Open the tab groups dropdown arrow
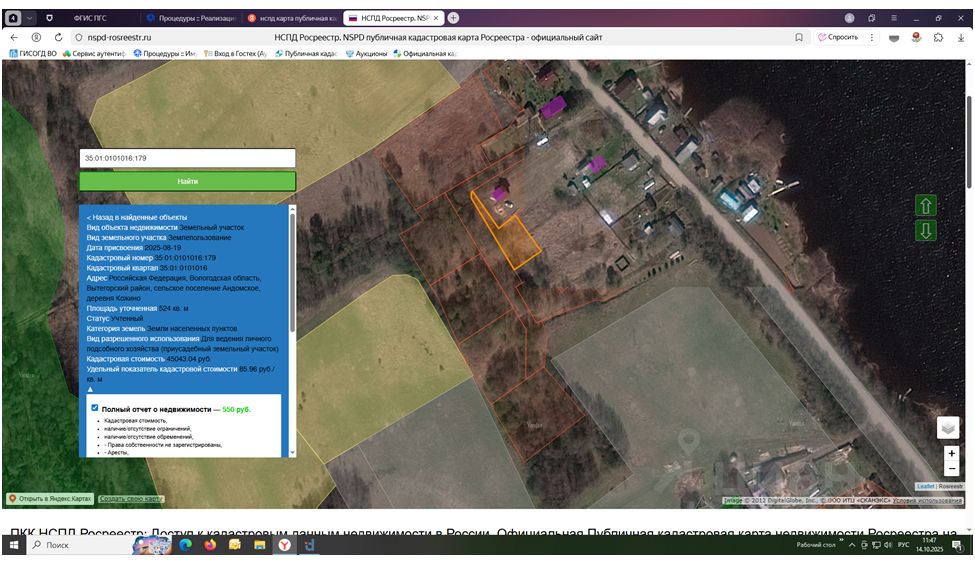 tap(29, 18)
